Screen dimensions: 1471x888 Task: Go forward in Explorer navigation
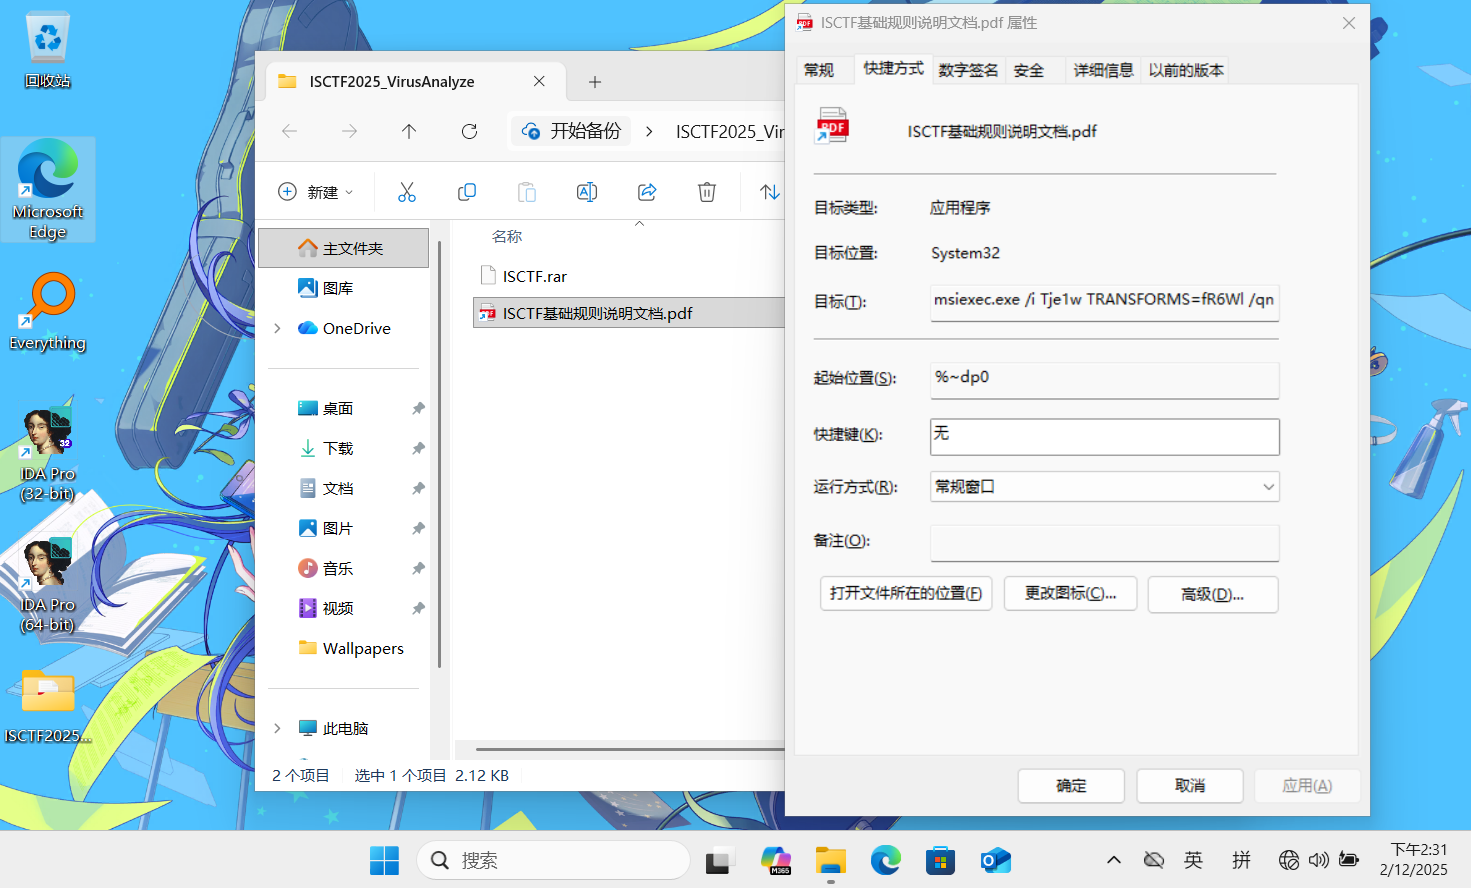[349, 131]
